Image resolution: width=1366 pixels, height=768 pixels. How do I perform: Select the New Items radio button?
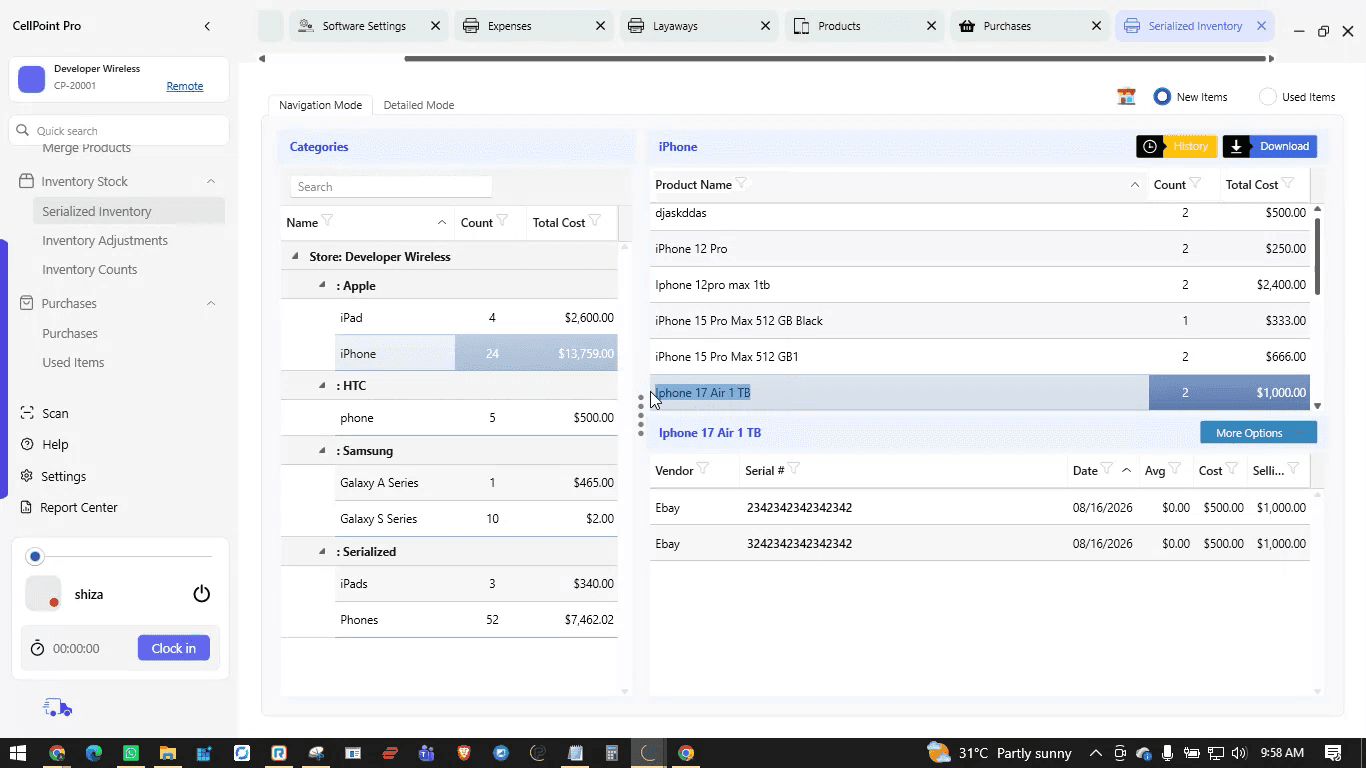[x=1162, y=97]
